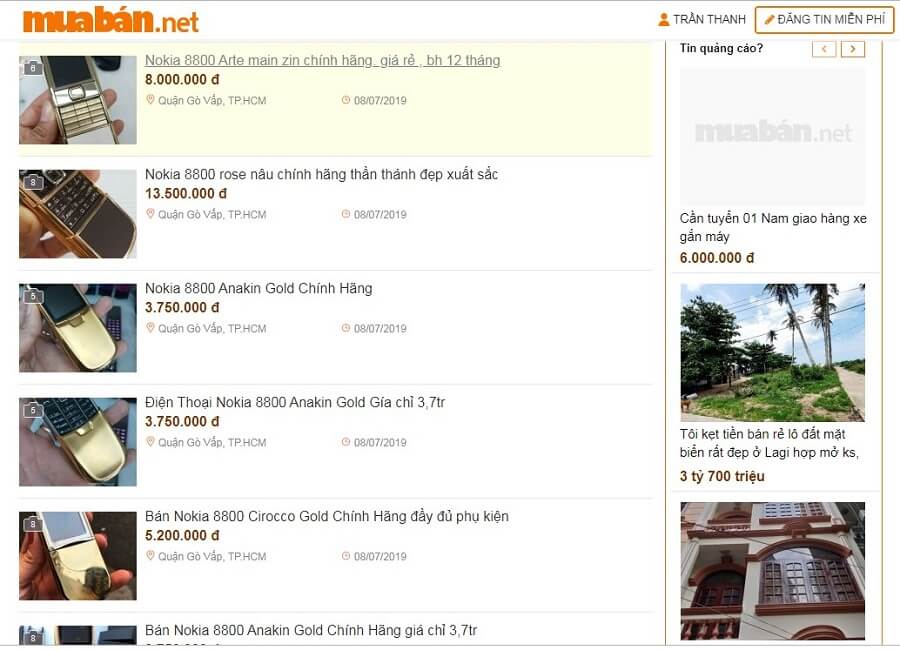The image size is (900, 650).
Task: Click the Tin quảng cáo? heading
Action: tap(721, 48)
